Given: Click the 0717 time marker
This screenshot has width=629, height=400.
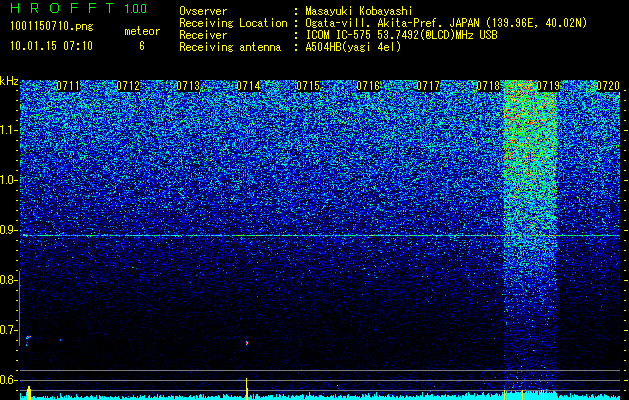Looking at the screenshot, I should coord(428,86).
